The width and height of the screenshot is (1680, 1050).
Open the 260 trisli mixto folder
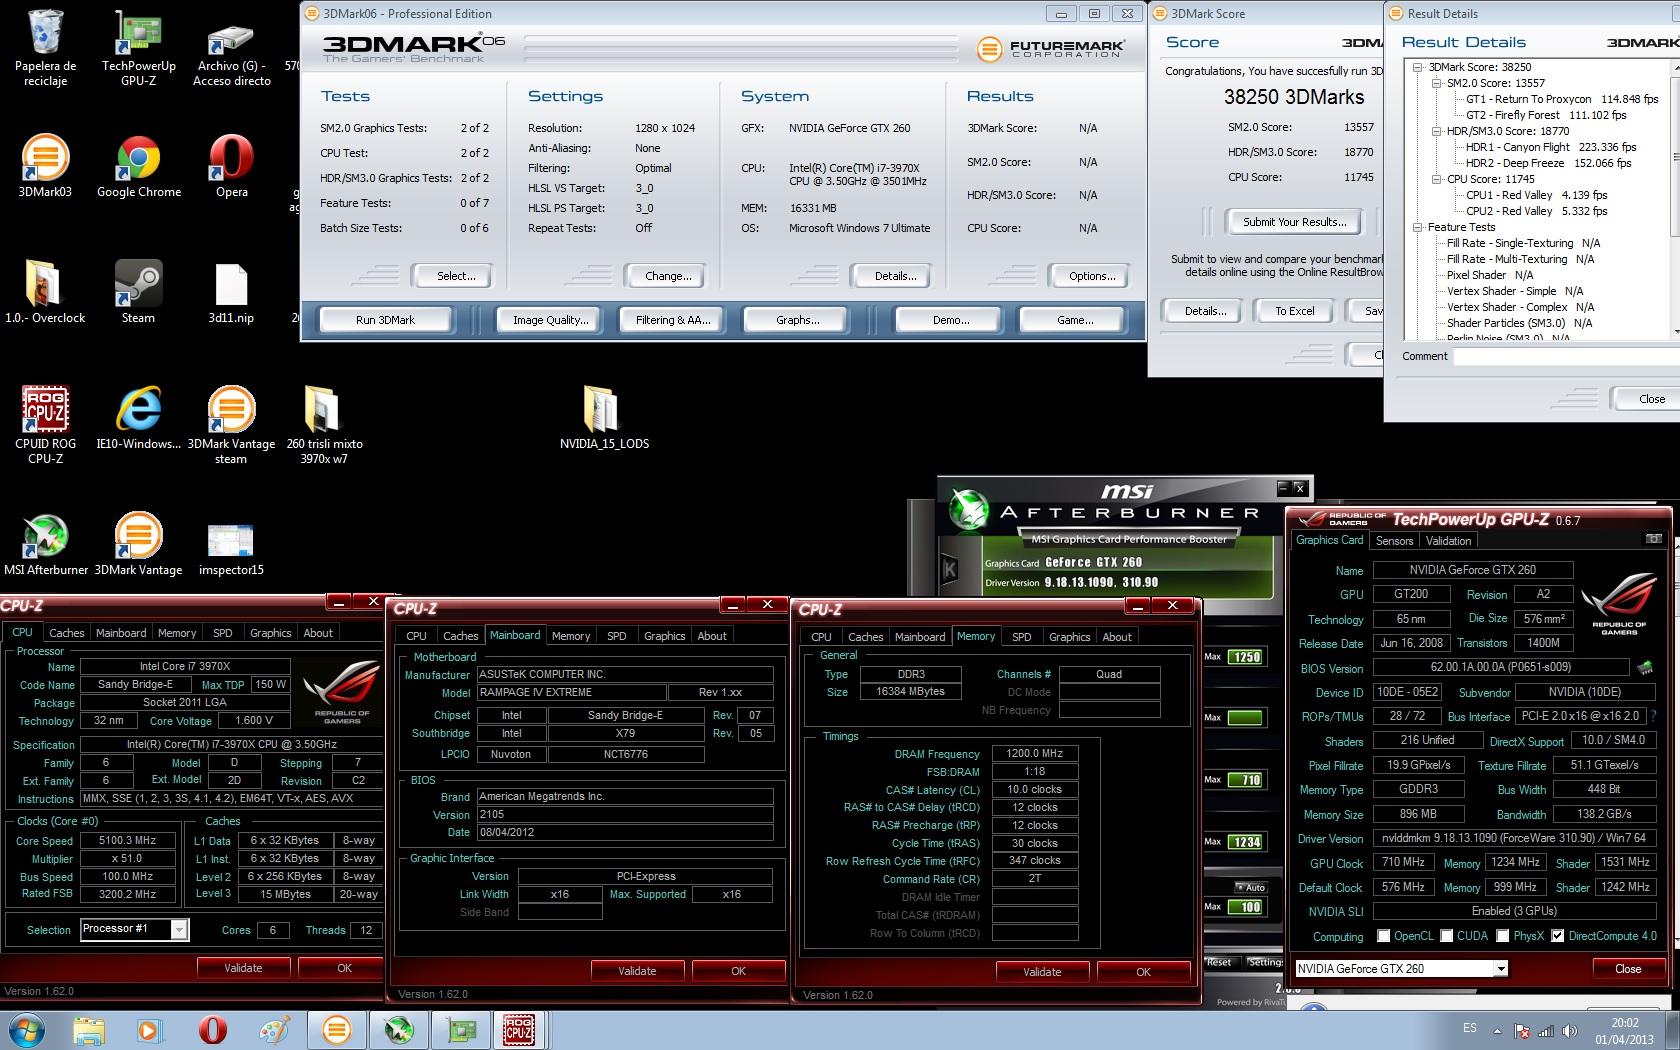pyautogui.click(x=324, y=425)
